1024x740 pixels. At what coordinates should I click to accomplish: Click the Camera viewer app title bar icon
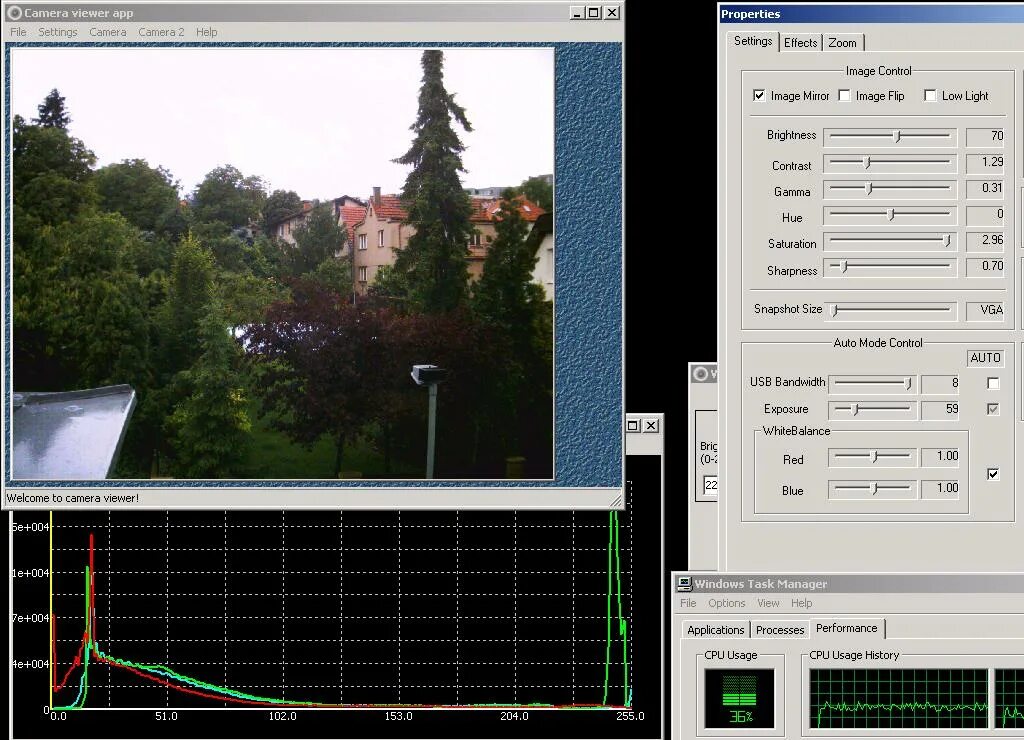[14, 13]
